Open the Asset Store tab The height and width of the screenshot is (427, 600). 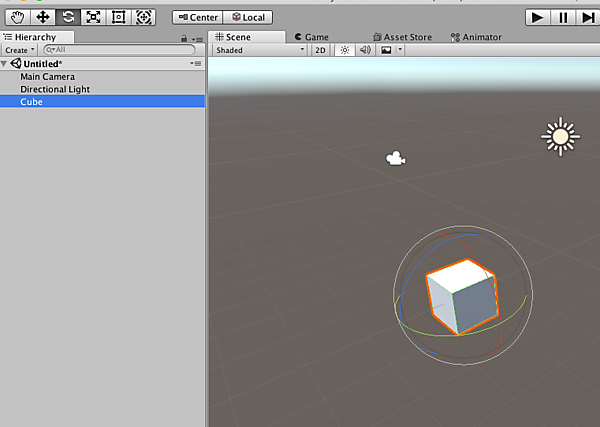(x=401, y=37)
